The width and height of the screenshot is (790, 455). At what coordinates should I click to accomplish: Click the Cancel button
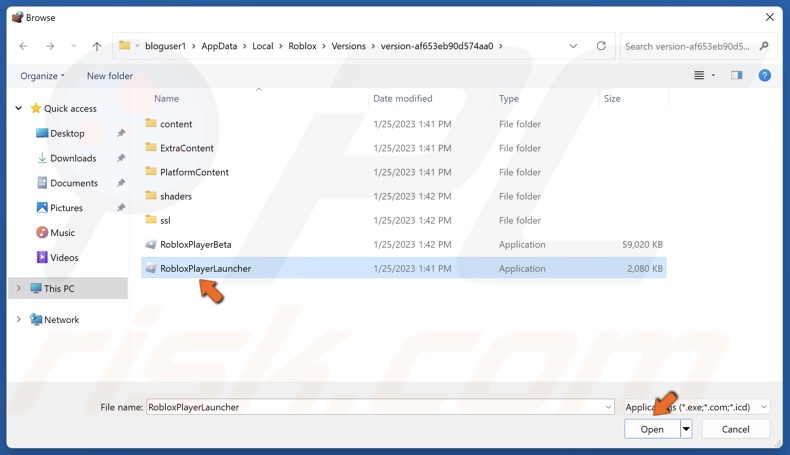coord(735,429)
